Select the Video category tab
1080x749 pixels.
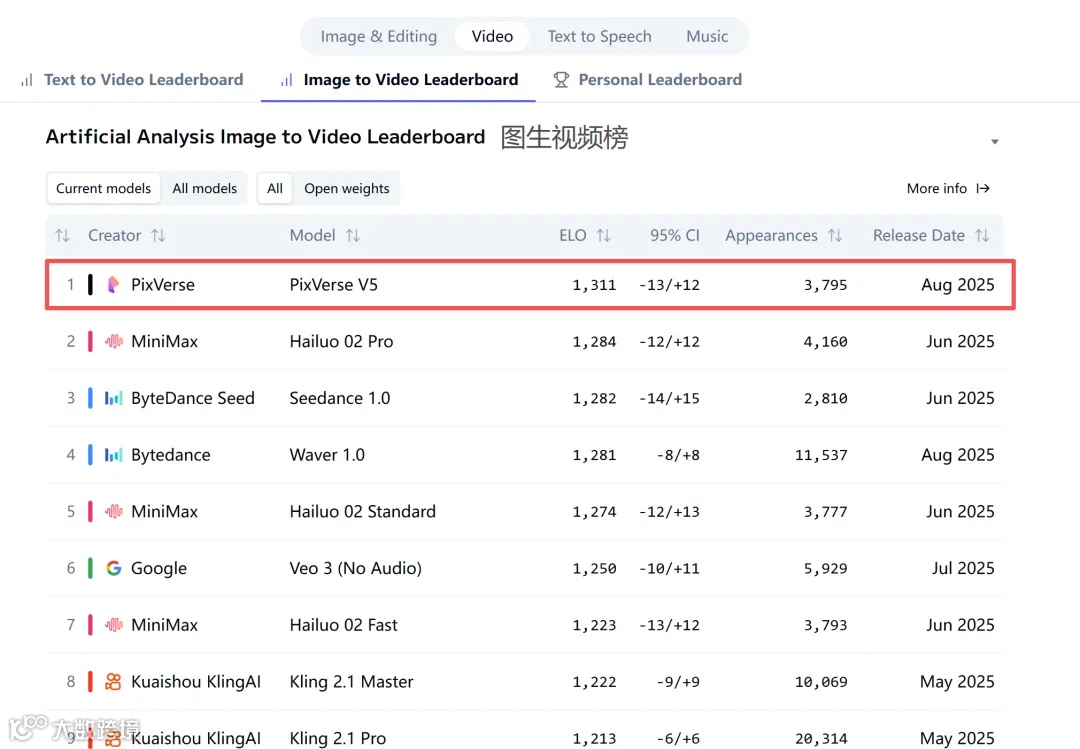coord(492,37)
